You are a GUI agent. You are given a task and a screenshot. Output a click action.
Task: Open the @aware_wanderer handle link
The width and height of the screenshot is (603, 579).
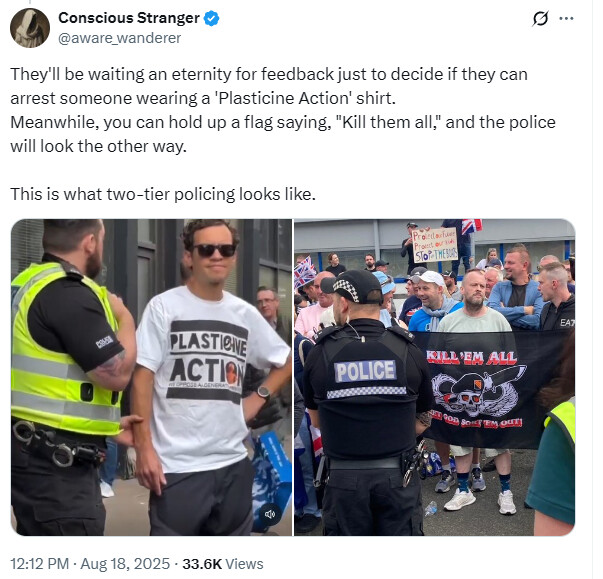pyautogui.click(x=120, y=38)
